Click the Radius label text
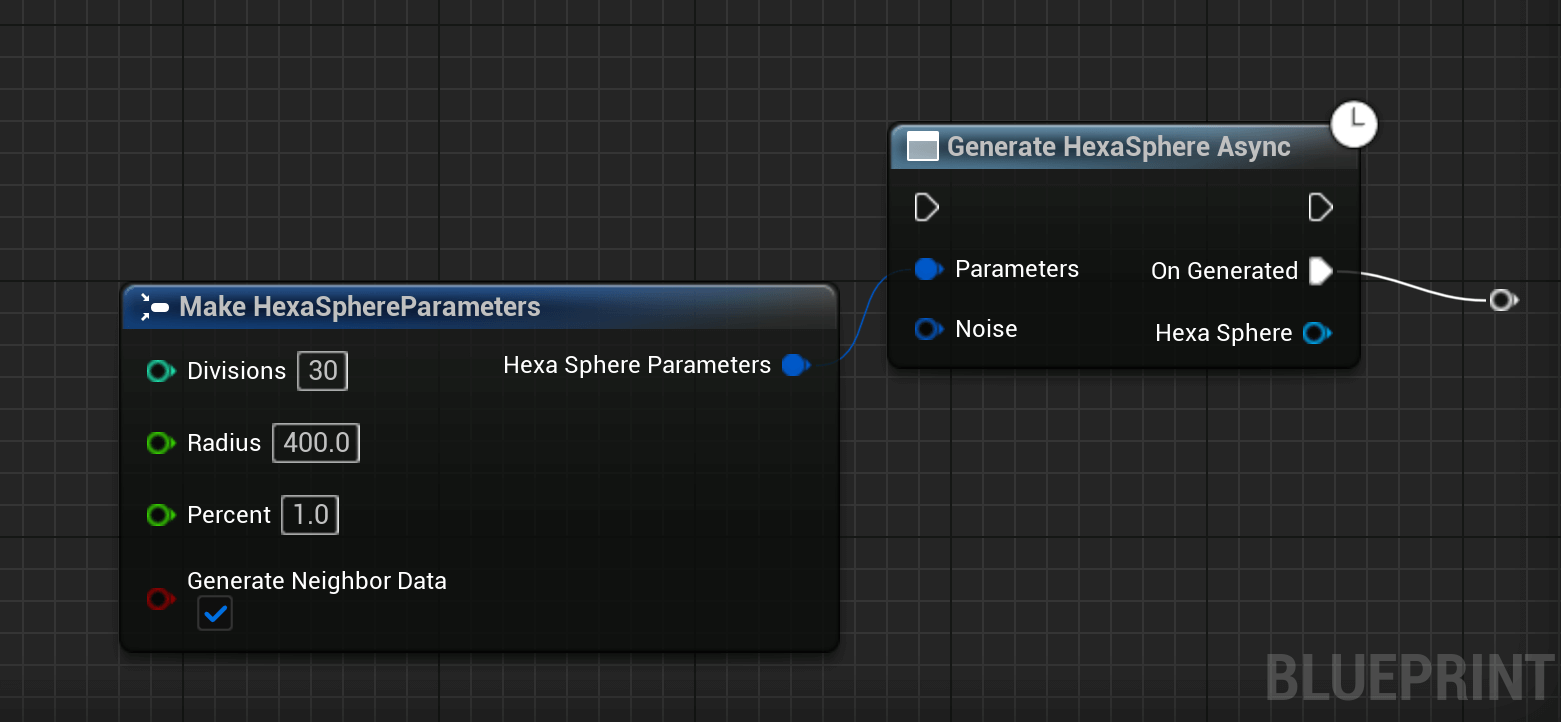 click(x=224, y=443)
